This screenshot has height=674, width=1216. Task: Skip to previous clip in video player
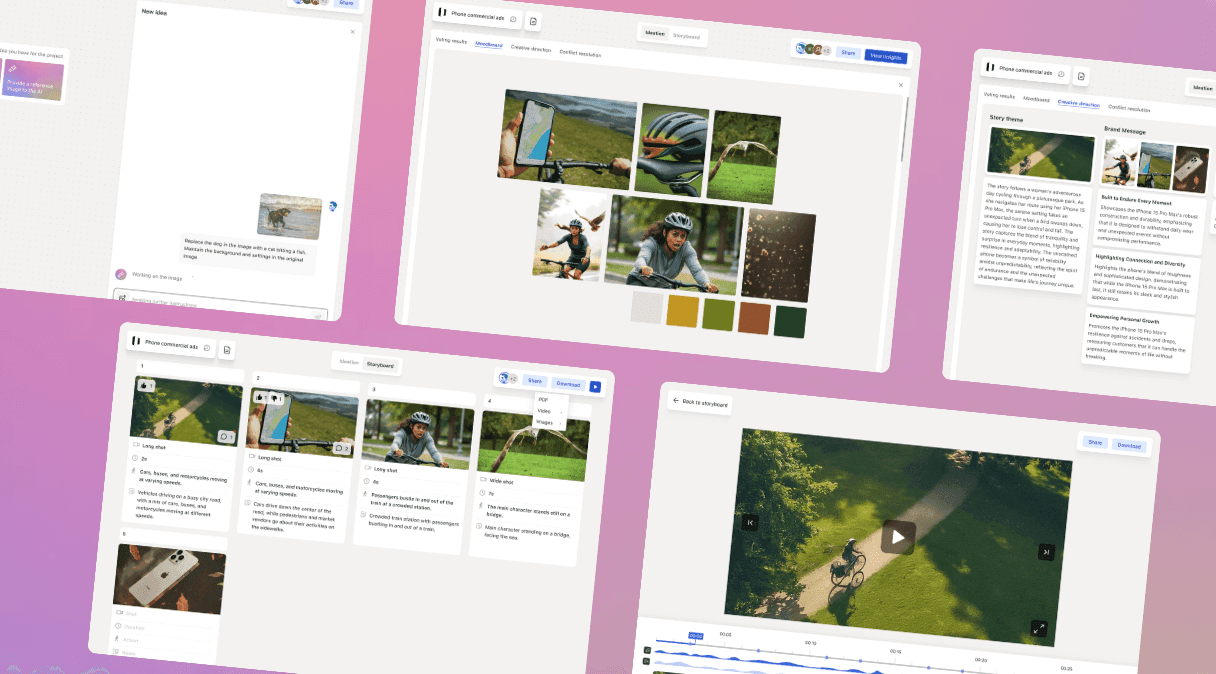coord(751,522)
